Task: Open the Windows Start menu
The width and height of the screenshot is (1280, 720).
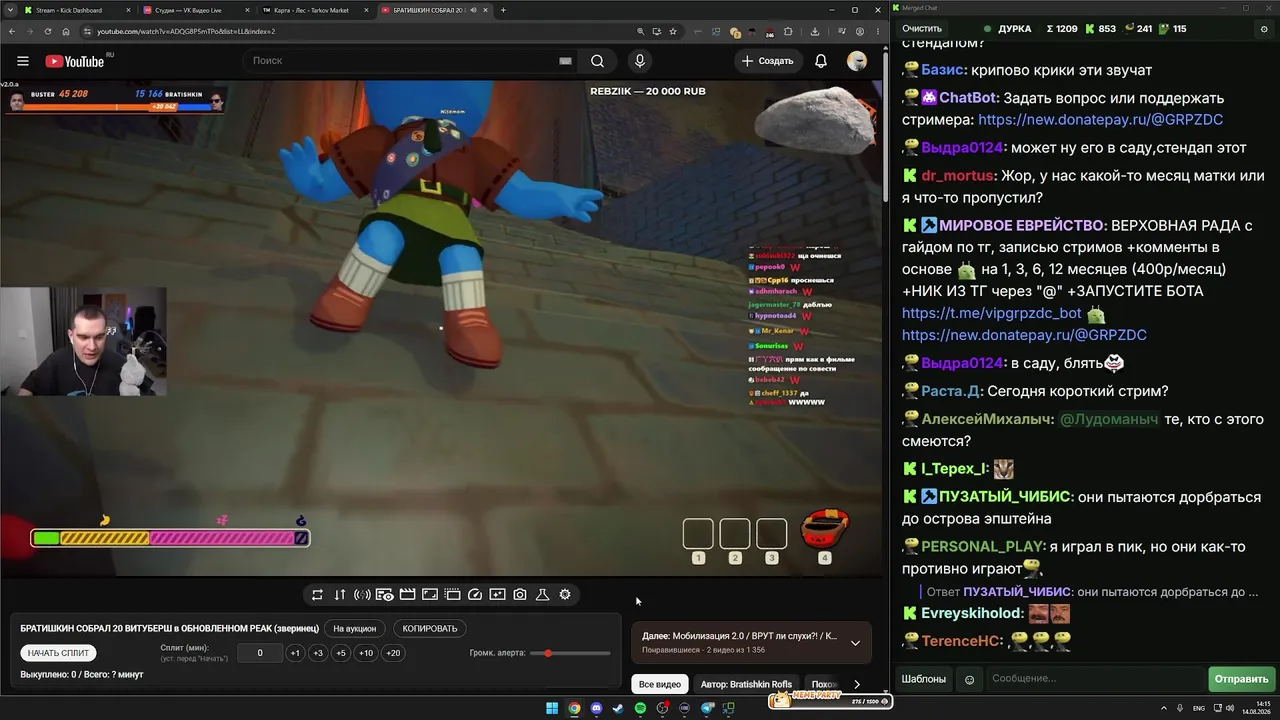Action: click(x=552, y=709)
